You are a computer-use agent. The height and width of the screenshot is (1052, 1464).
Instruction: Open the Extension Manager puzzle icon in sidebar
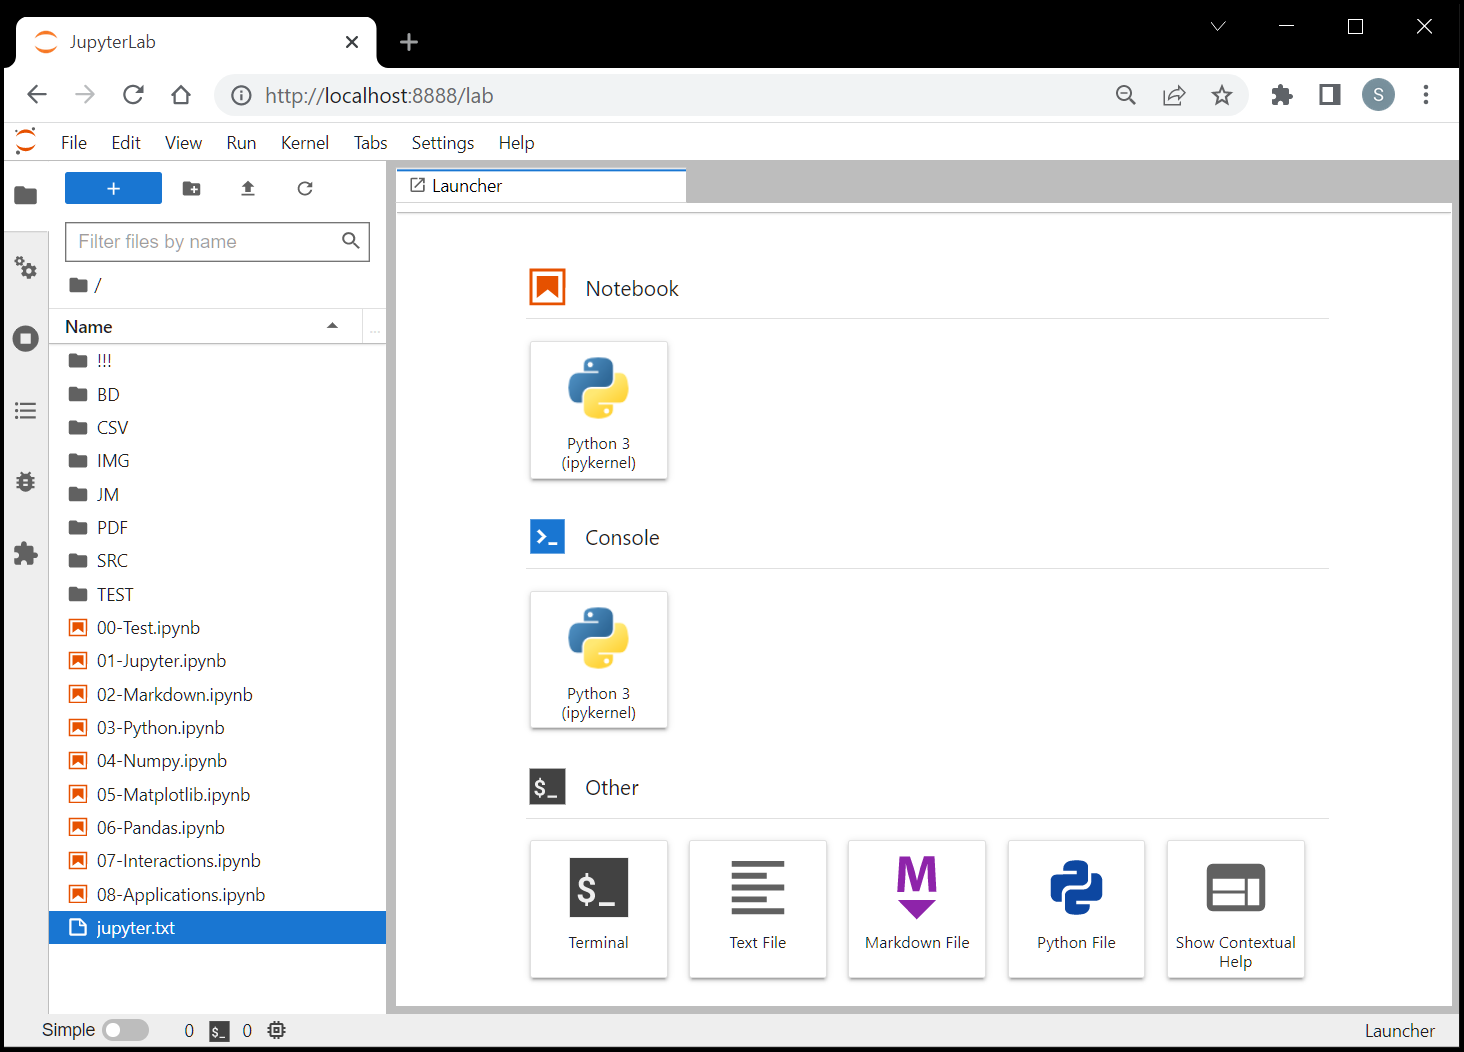tap(26, 554)
